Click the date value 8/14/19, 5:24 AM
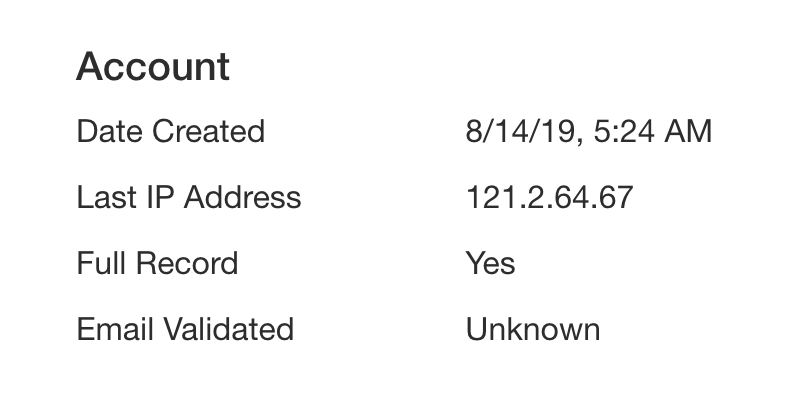The width and height of the screenshot is (808, 400). coord(588,131)
